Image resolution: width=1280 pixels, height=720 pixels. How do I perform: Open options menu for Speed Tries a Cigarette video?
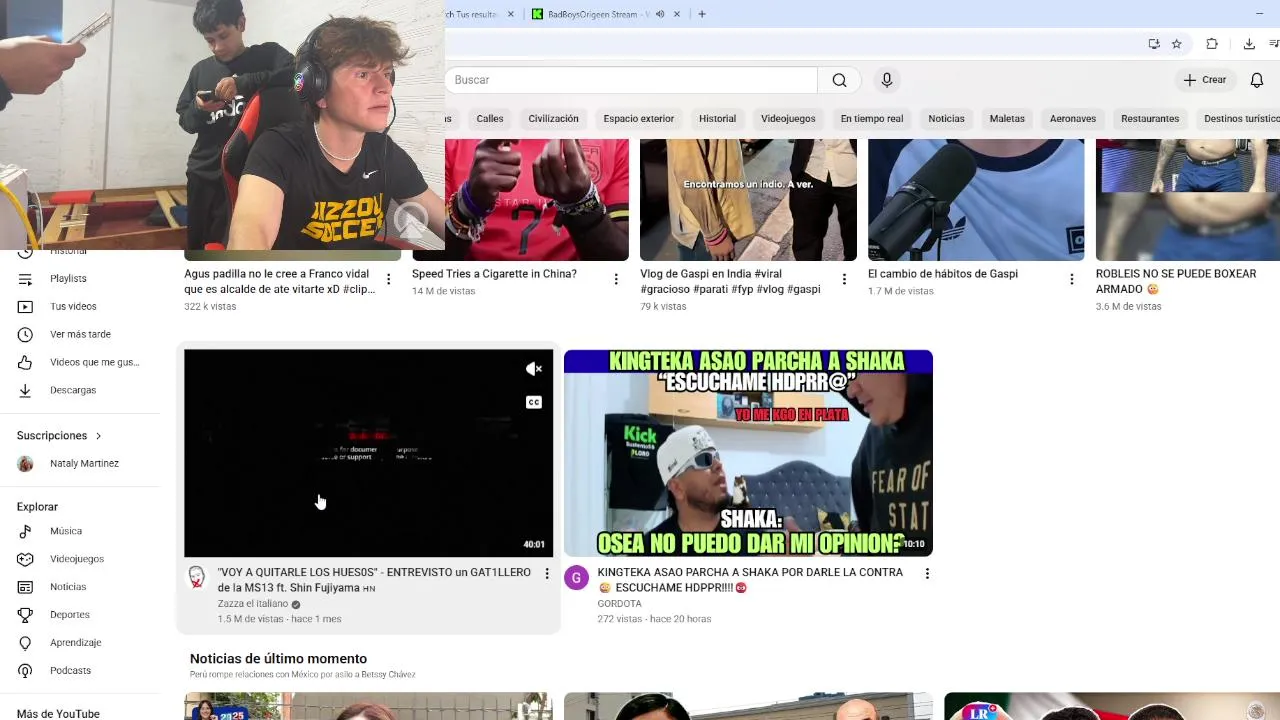pos(616,280)
